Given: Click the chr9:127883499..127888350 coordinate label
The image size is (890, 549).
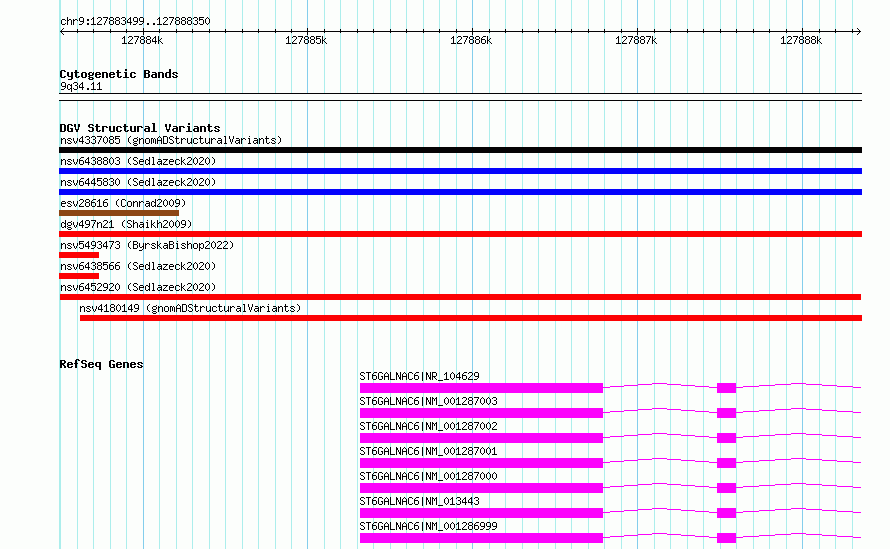Looking at the screenshot, I should [135, 22].
